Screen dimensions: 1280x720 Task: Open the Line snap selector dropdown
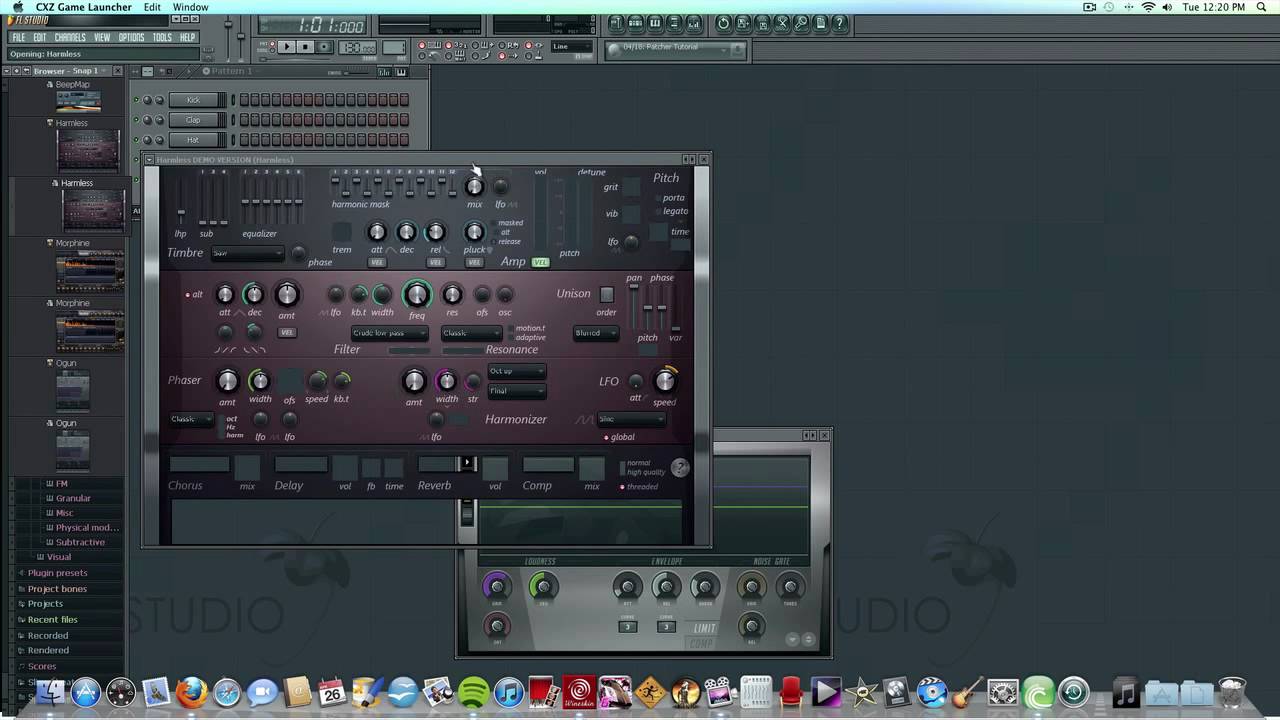point(573,46)
